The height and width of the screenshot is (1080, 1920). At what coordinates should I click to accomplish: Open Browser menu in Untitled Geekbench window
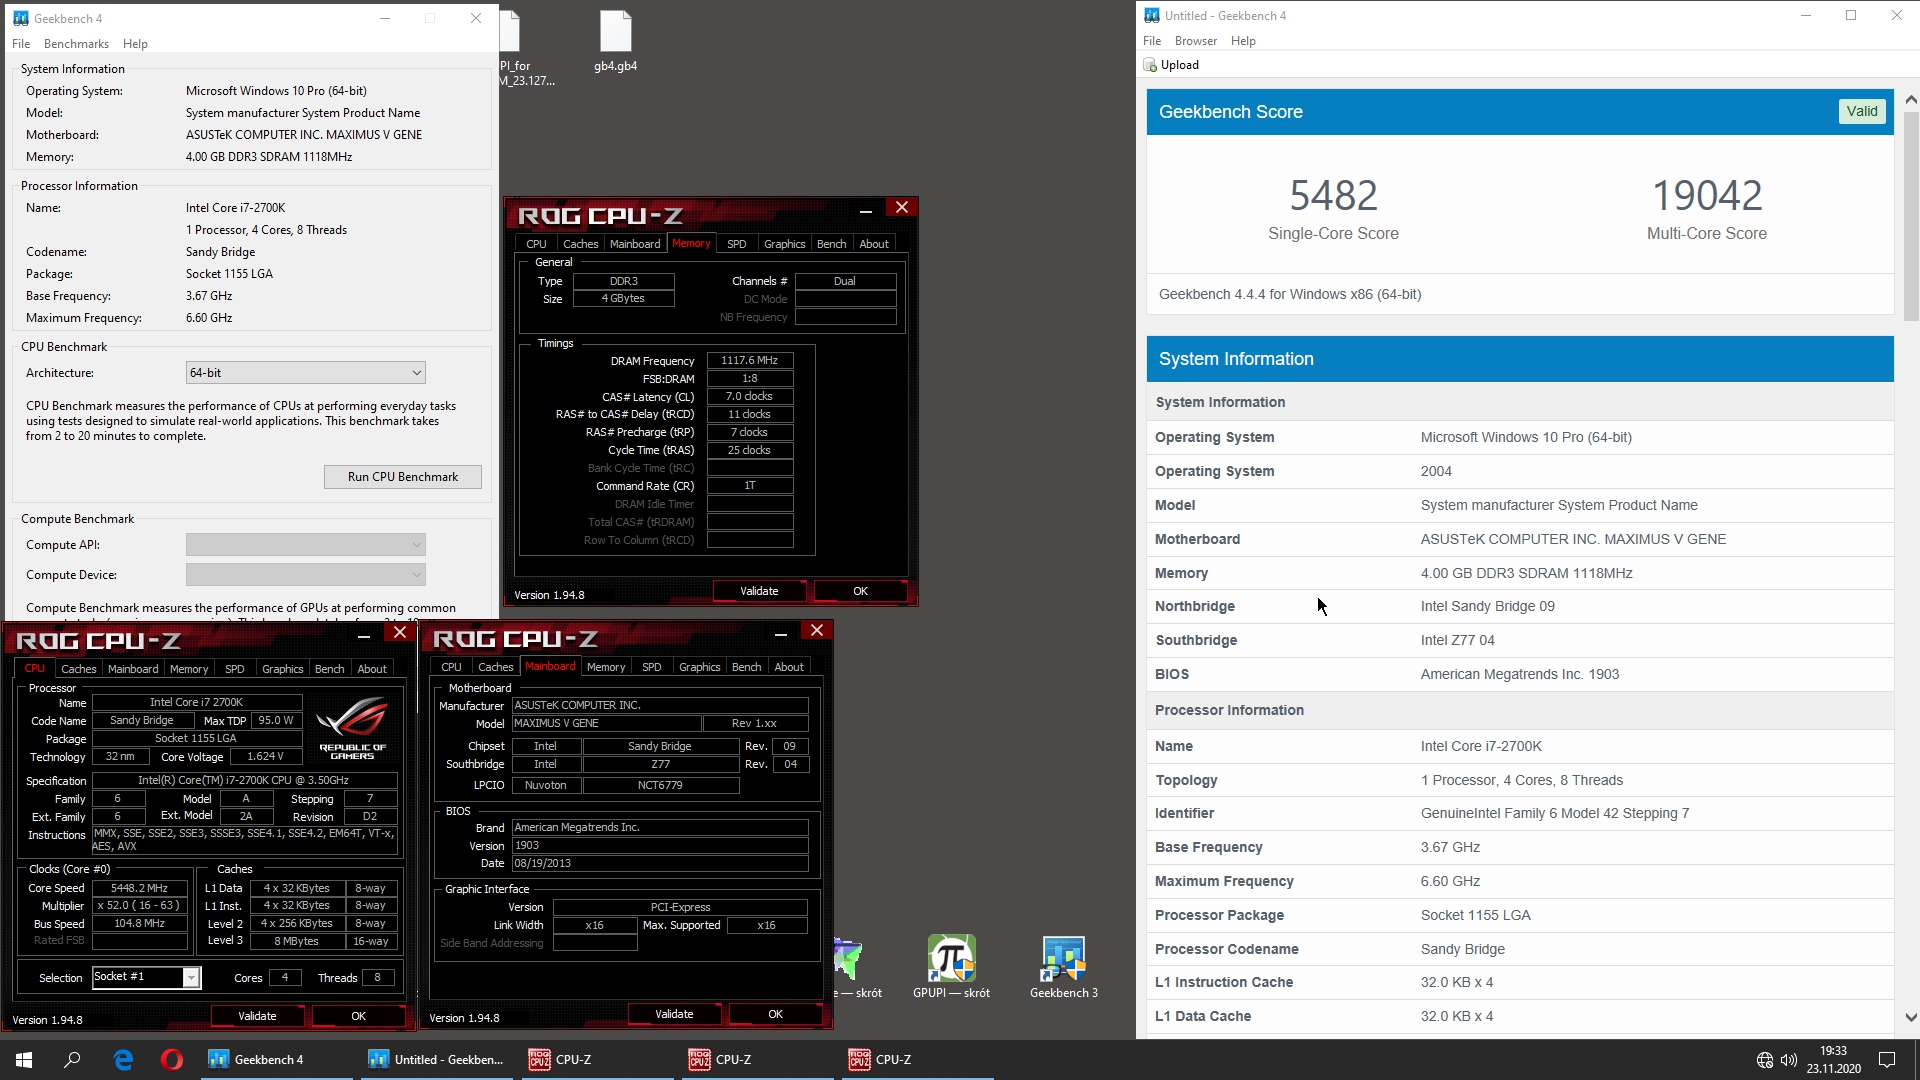click(1196, 41)
